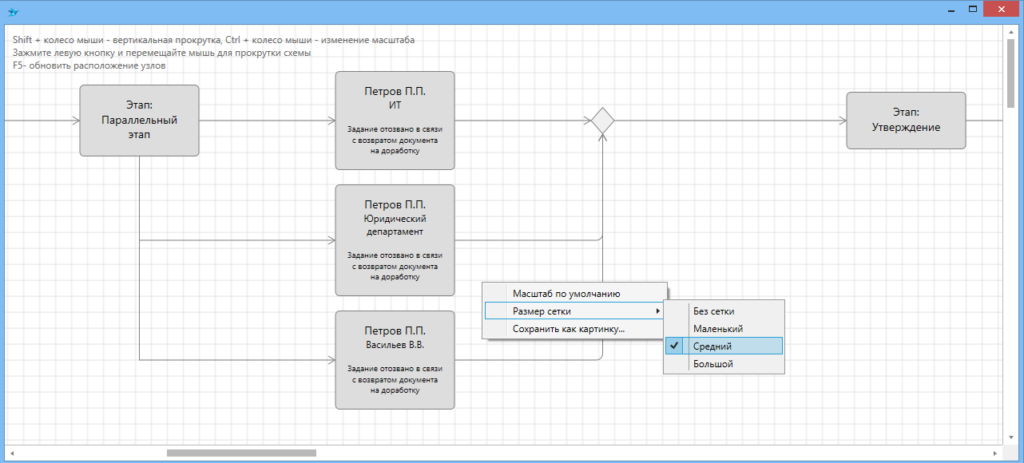This screenshot has width=1024, height=463.
Task: Click the Петров П.П. ИТ task node
Action: click(395, 121)
